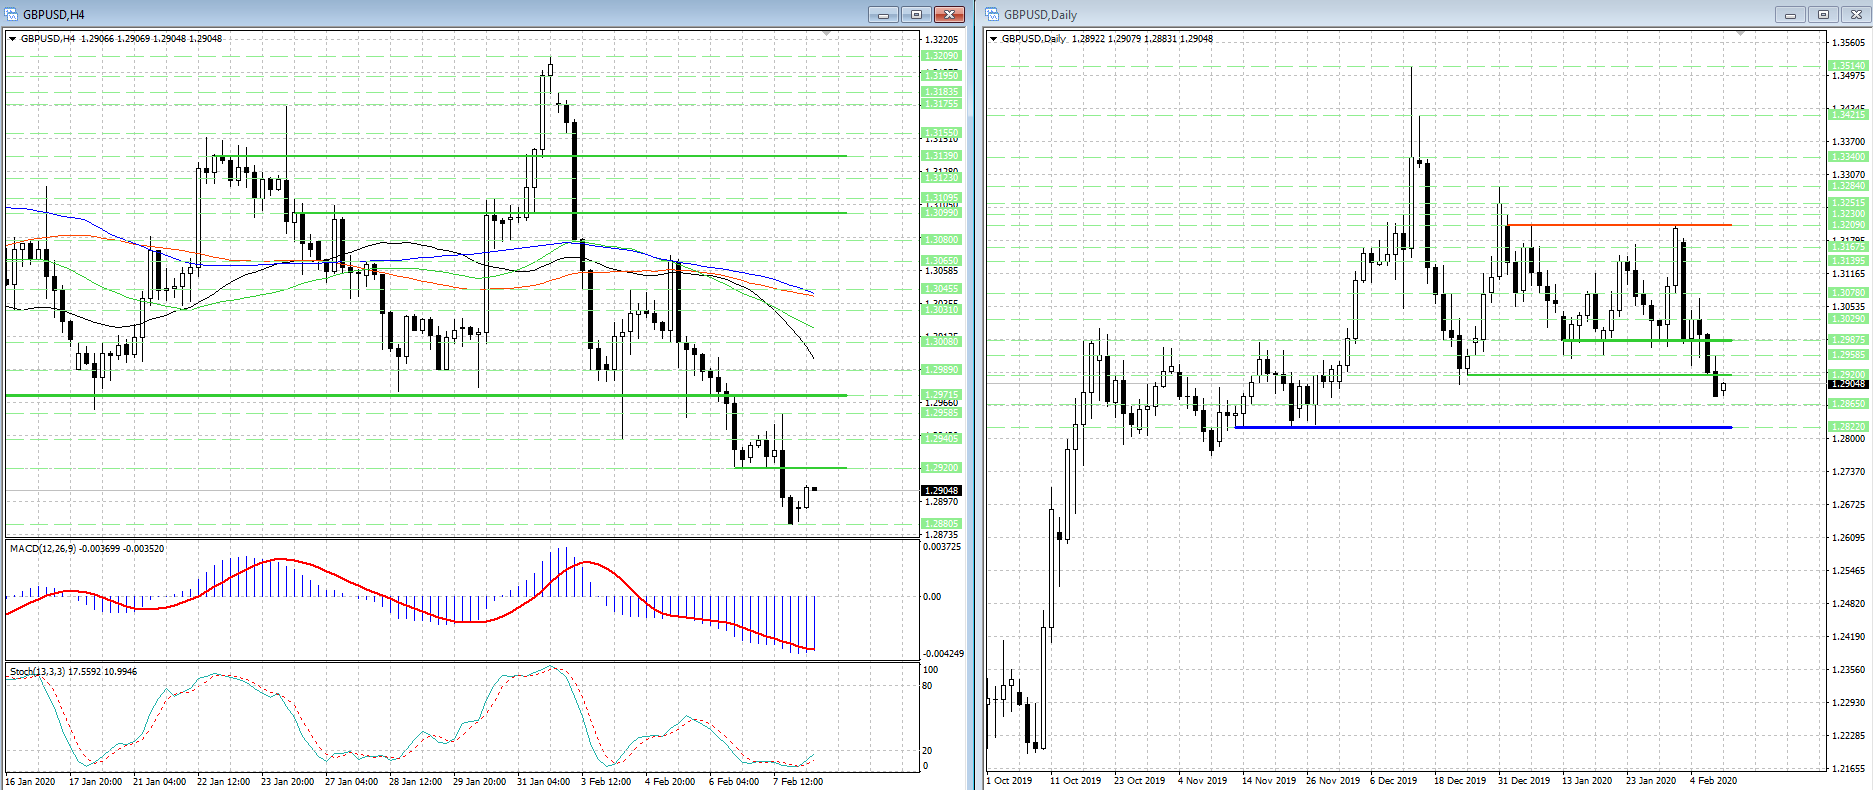
Task: Click the chart icon in the GBPUSD,H4 title bar
Action: tap(12, 14)
